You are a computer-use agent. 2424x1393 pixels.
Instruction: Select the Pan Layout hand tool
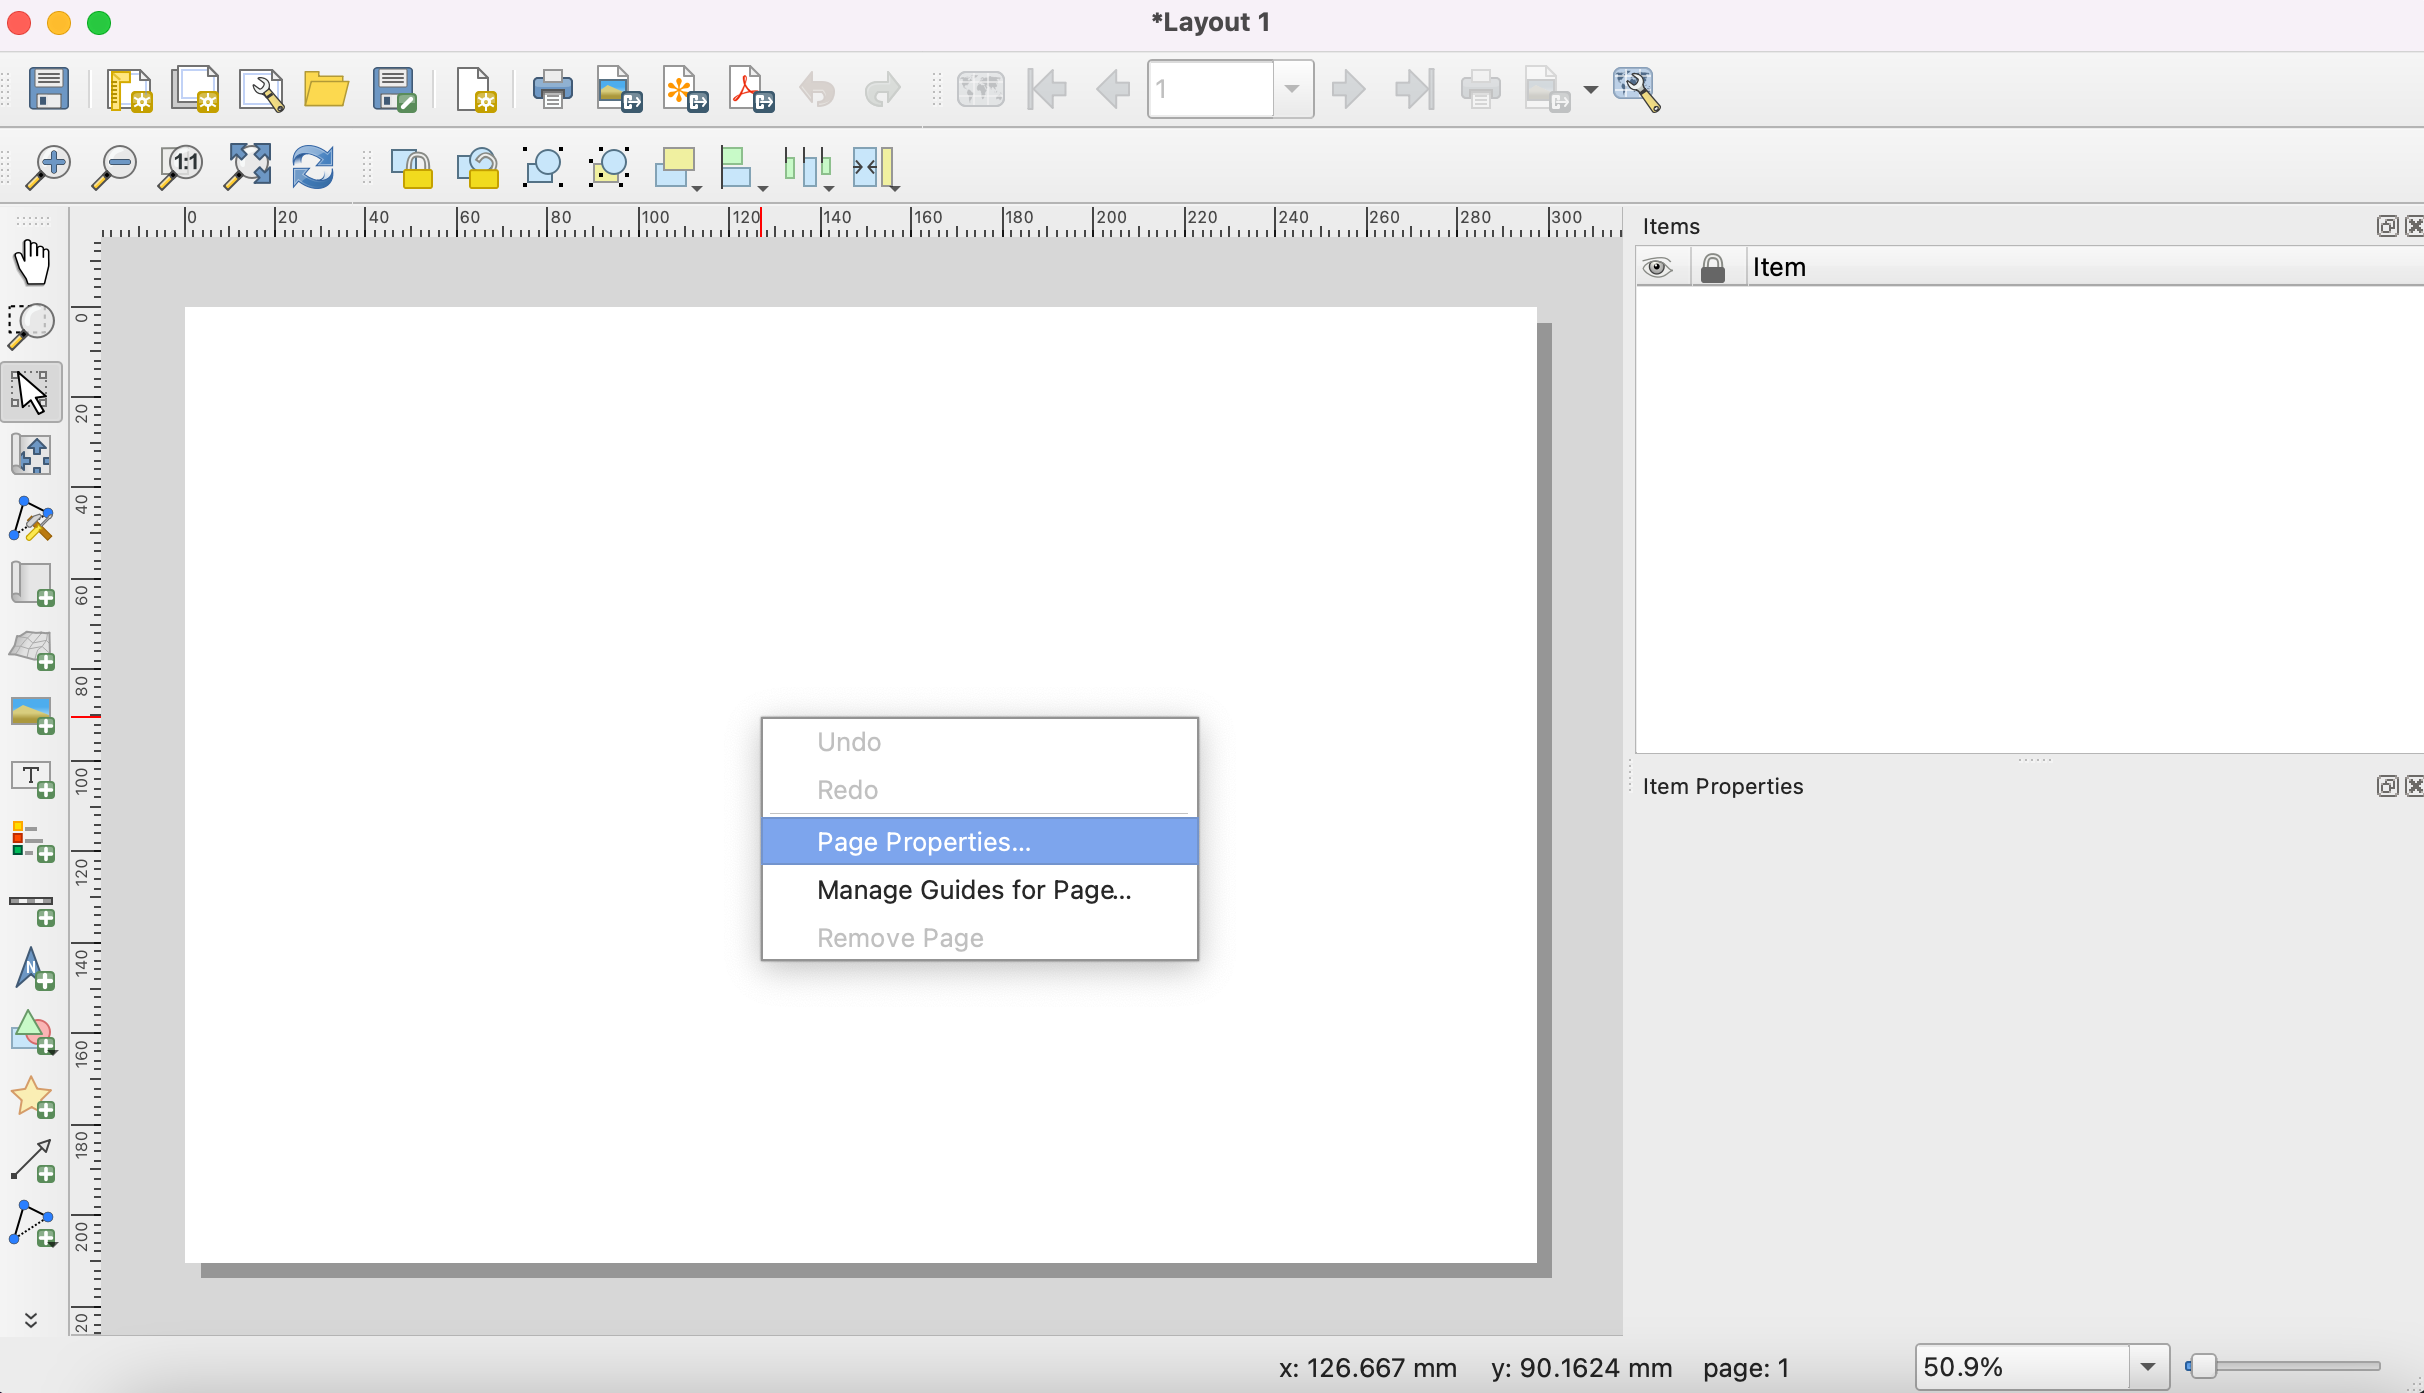pyautogui.click(x=32, y=262)
